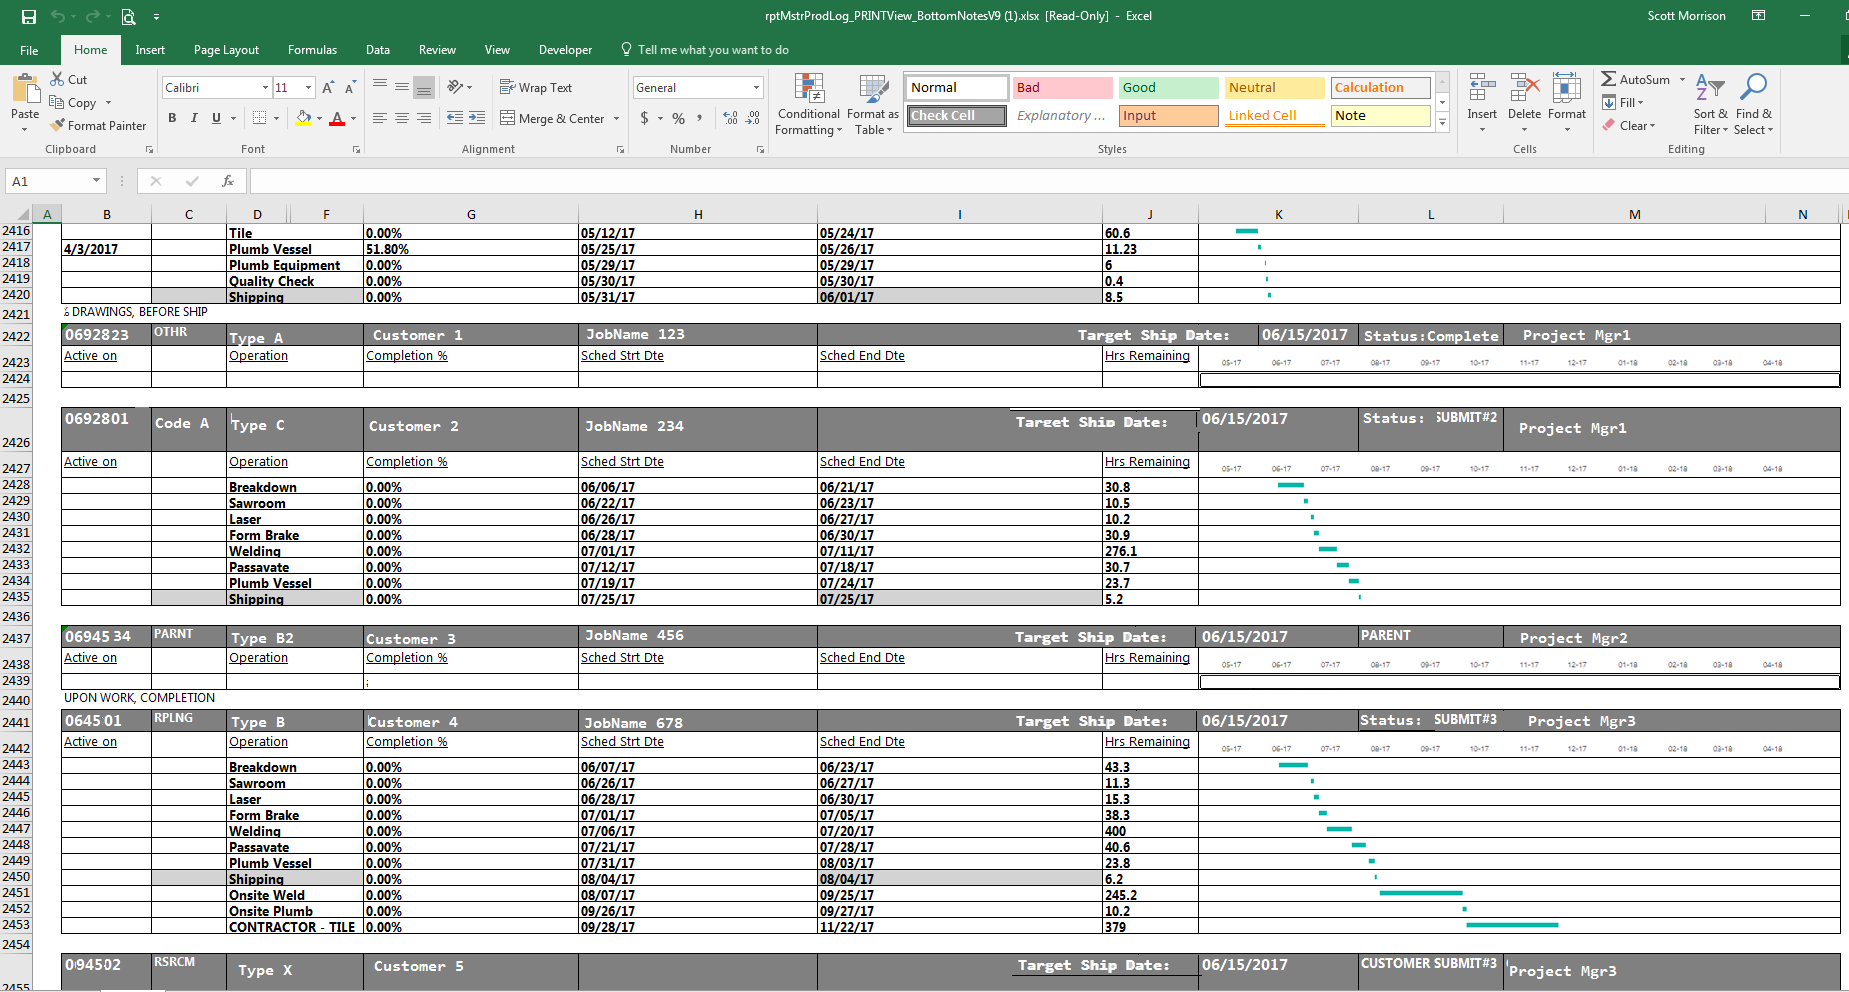Screen dimensions: 1849x992
Task: Select the Bad cell style
Action: (x=1062, y=88)
